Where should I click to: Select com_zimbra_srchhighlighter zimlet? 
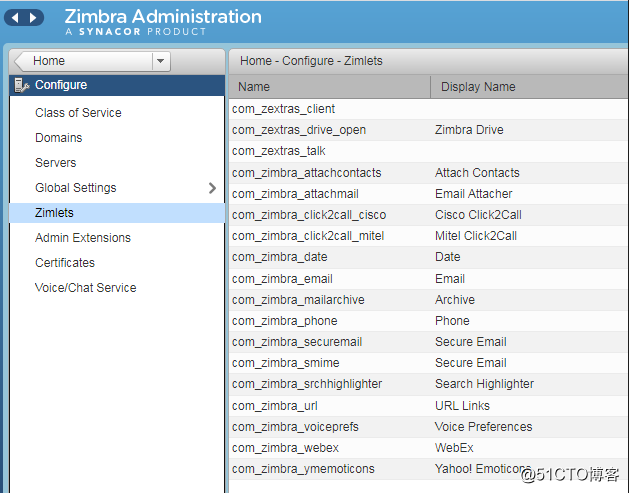coord(307,384)
